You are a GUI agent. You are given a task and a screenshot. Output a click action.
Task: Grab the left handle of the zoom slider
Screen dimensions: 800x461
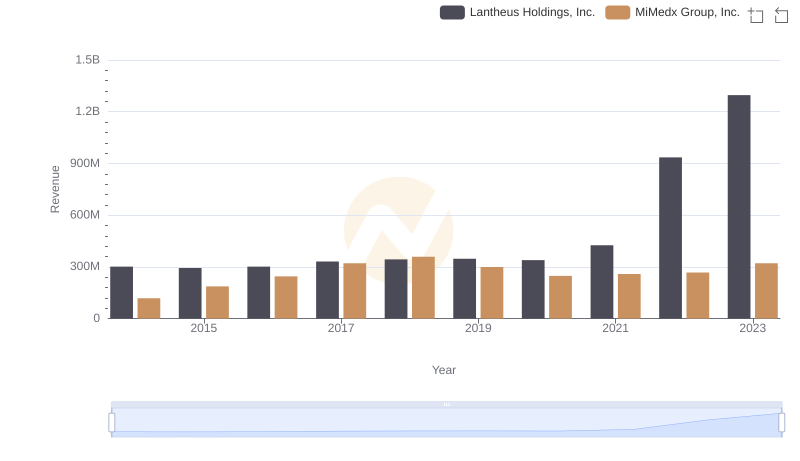(112, 423)
